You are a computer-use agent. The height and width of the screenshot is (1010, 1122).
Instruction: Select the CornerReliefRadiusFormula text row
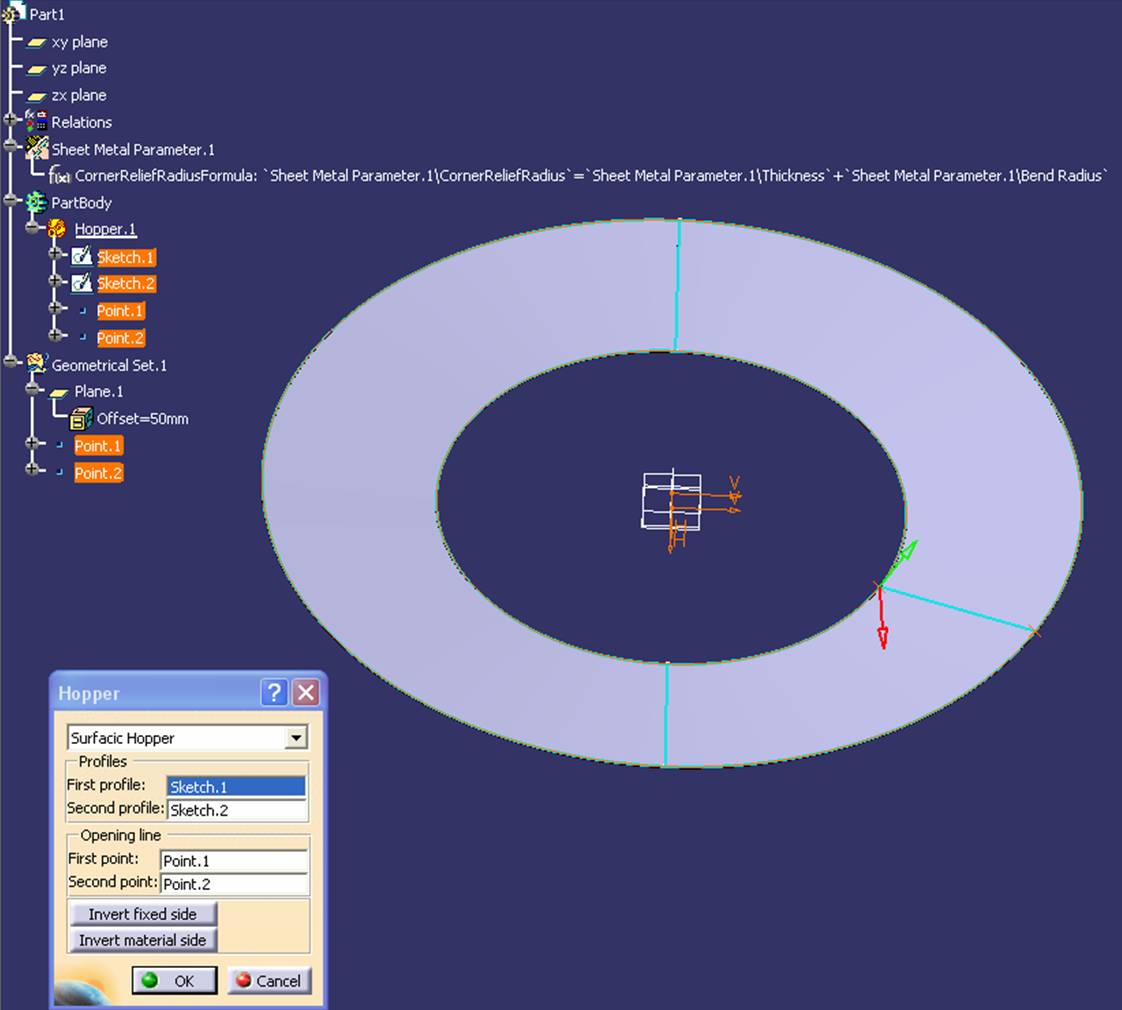coord(591,175)
